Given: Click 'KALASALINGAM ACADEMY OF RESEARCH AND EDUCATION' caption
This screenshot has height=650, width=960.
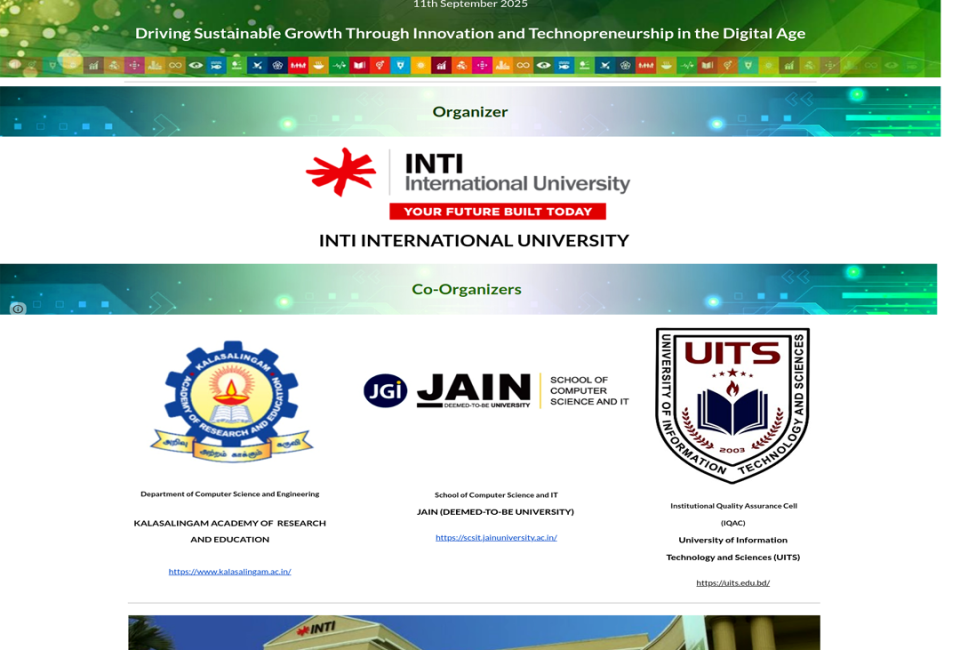Looking at the screenshot, I should pyautogui.click(x=230, y=531).
